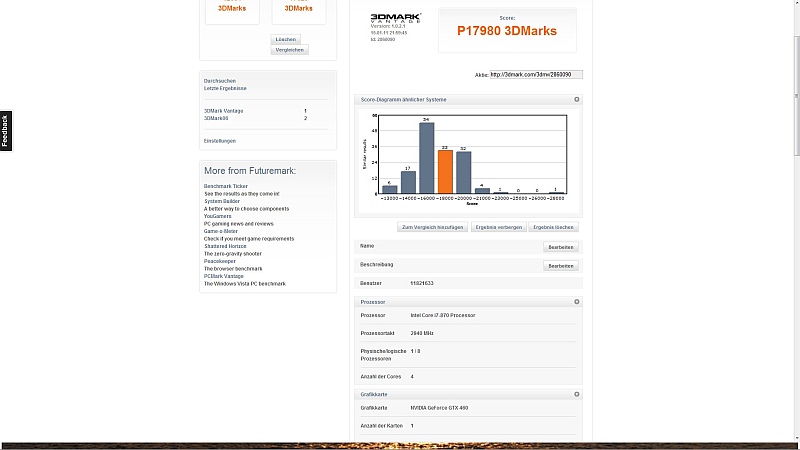Screen dimensions: 800x450
Task: Click the 3DMark Vantage logo
Action: point(395,18)
